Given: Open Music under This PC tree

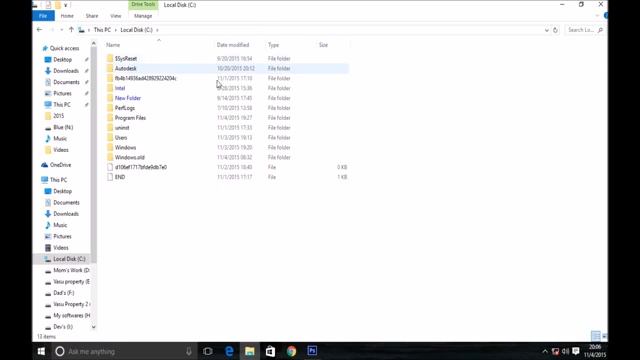Looking at the screenshot, I should [x=60, y=225].
